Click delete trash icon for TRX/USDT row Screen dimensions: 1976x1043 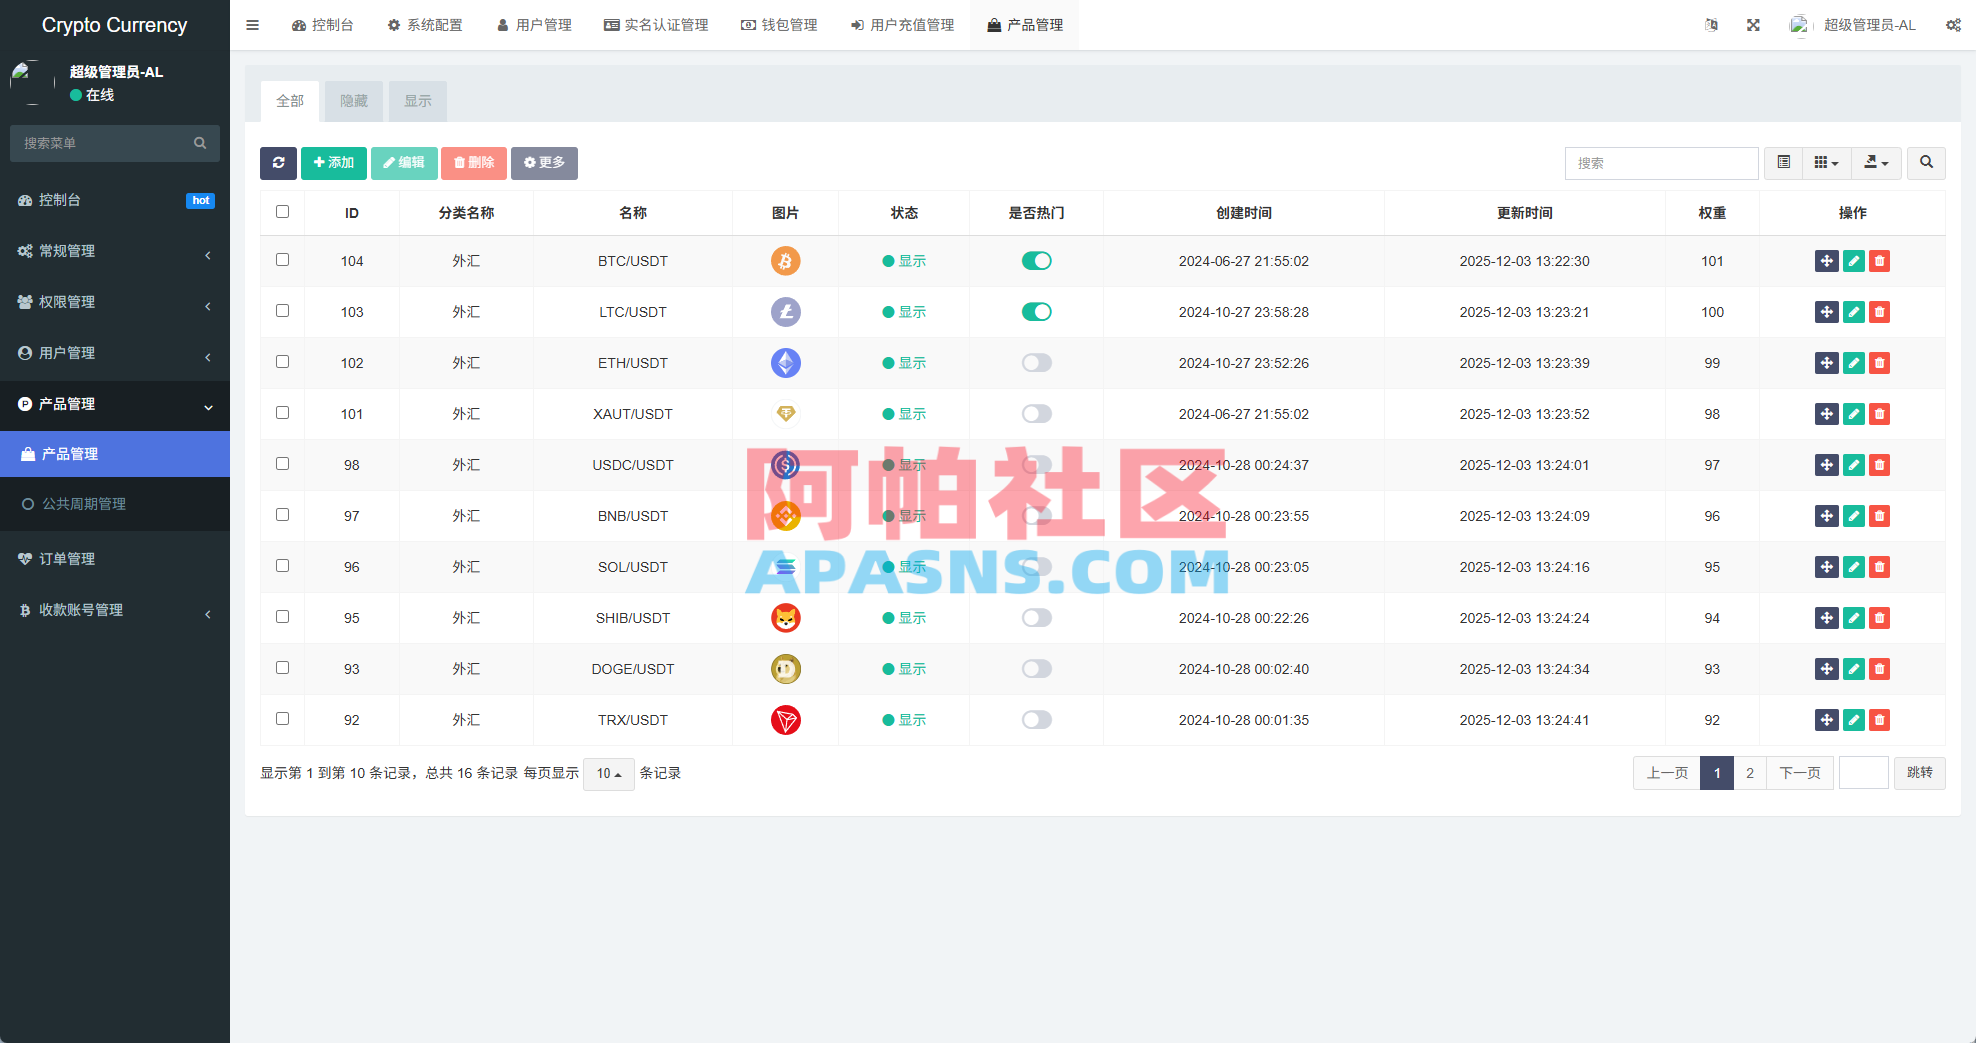(1879, 720)
